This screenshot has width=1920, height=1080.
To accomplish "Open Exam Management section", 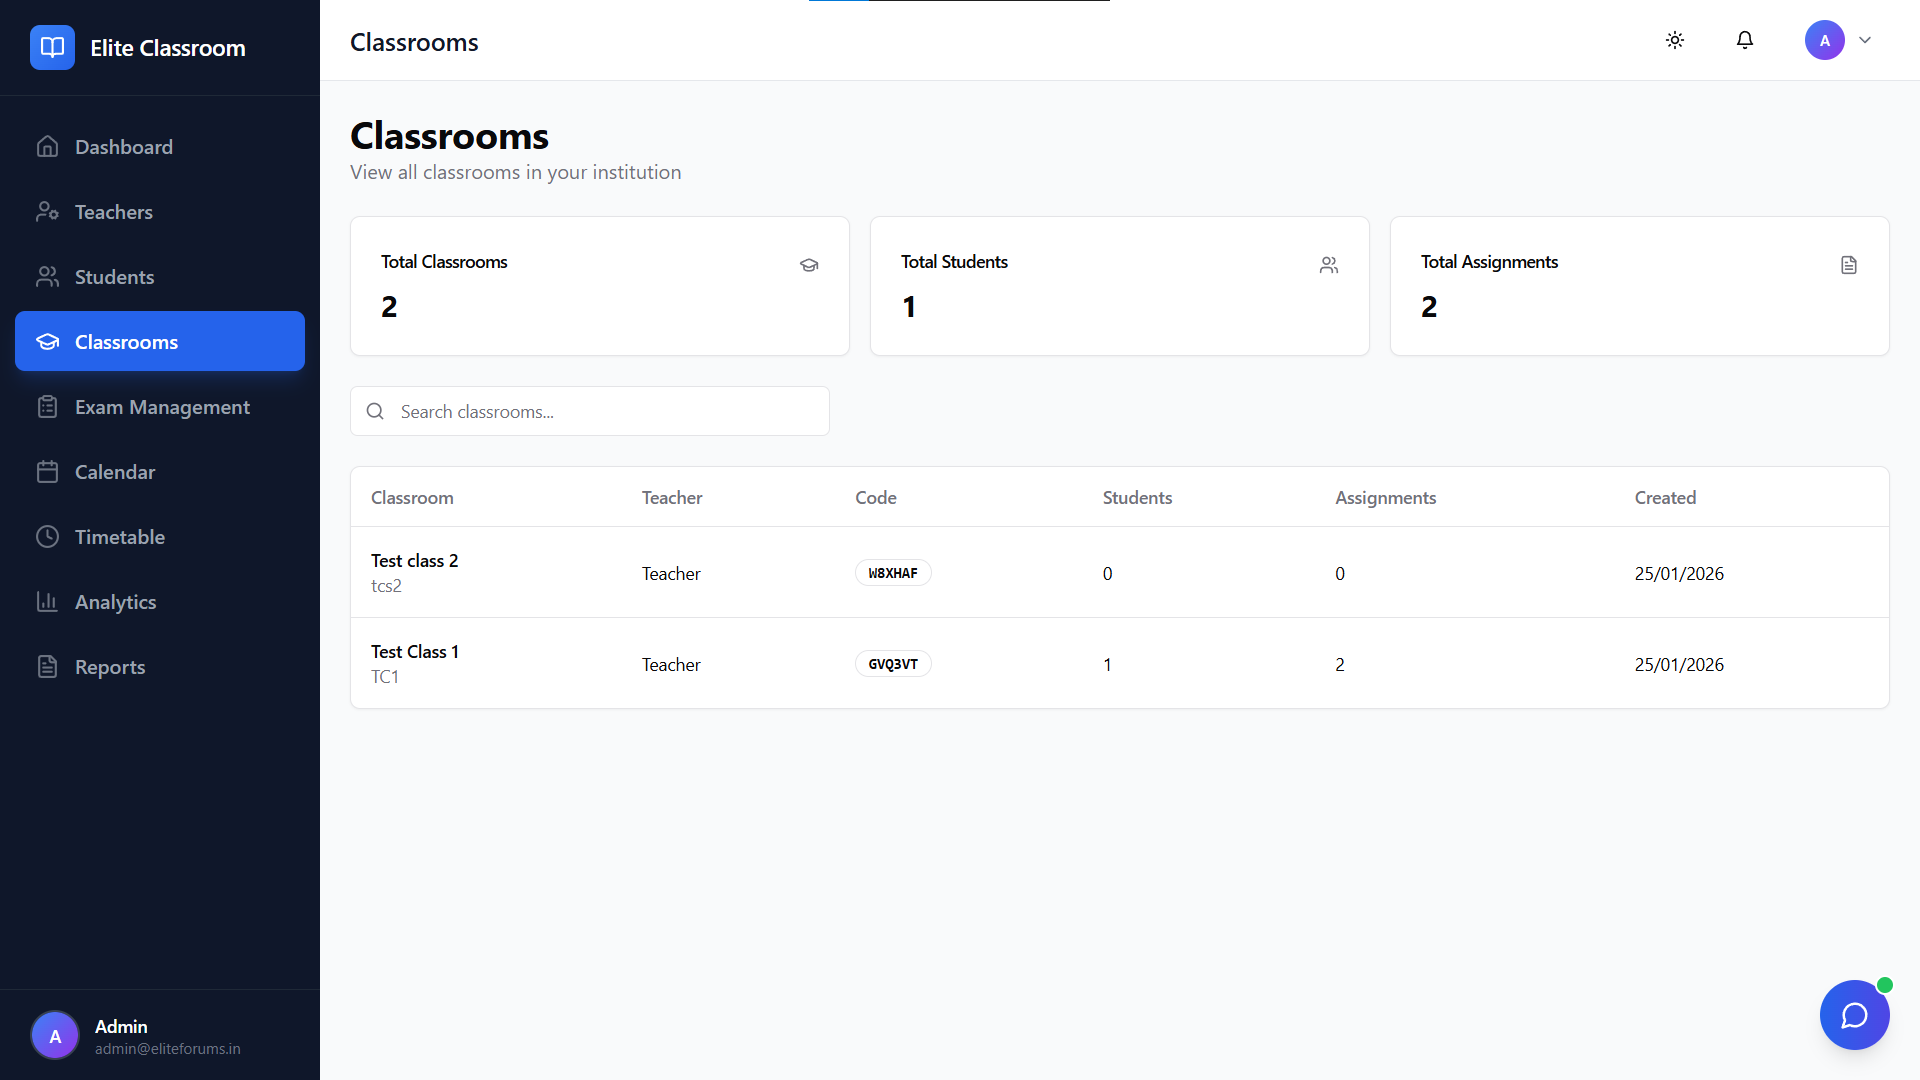I will click(x=162, y=407).
